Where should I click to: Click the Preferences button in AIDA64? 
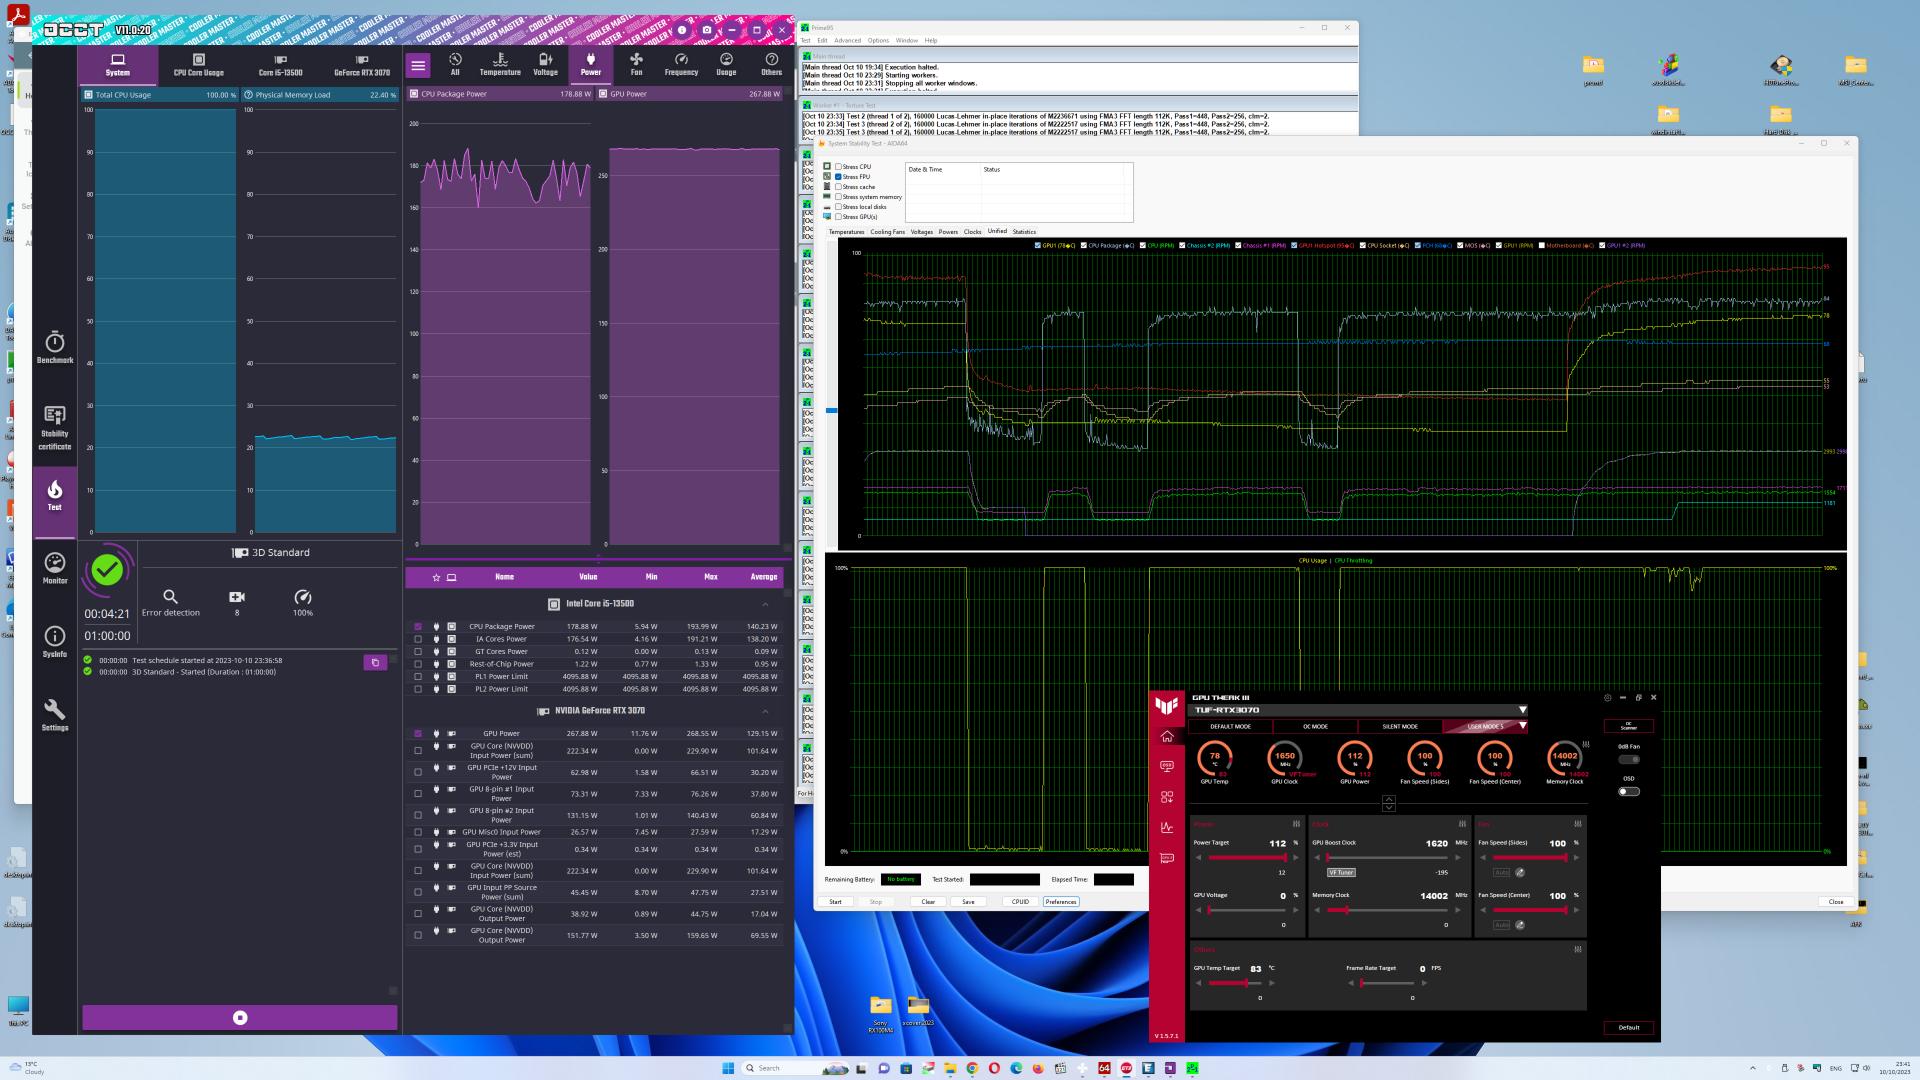coord(1060,902)
